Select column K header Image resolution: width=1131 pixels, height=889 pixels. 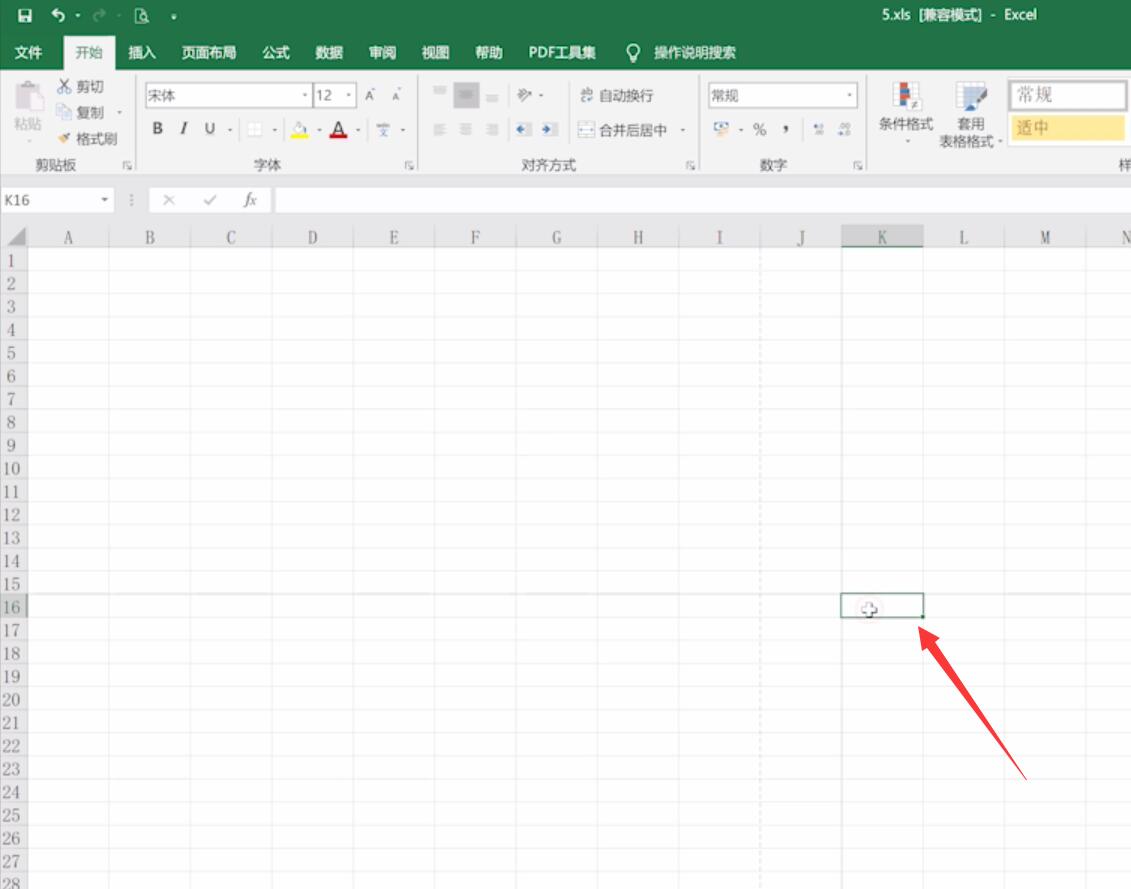882,237
